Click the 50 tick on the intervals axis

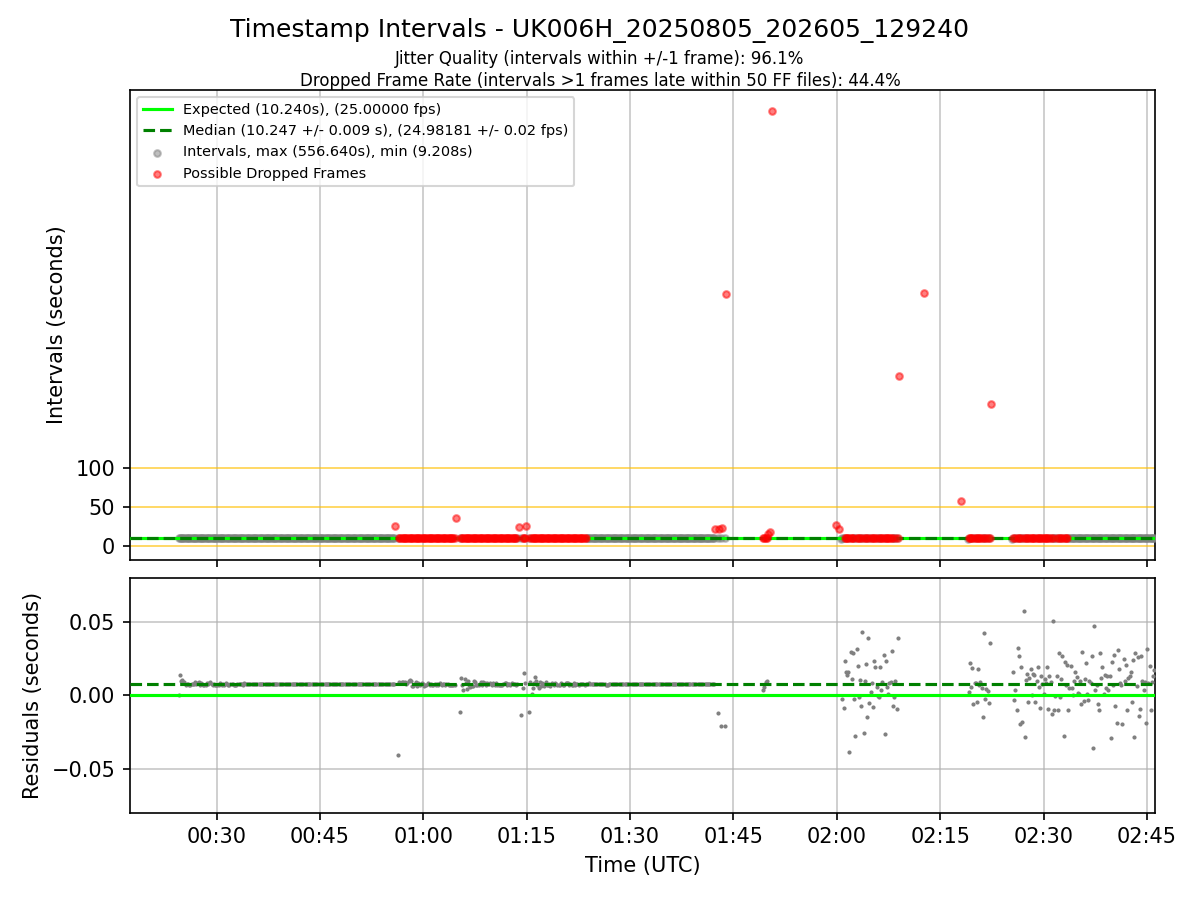103,507
